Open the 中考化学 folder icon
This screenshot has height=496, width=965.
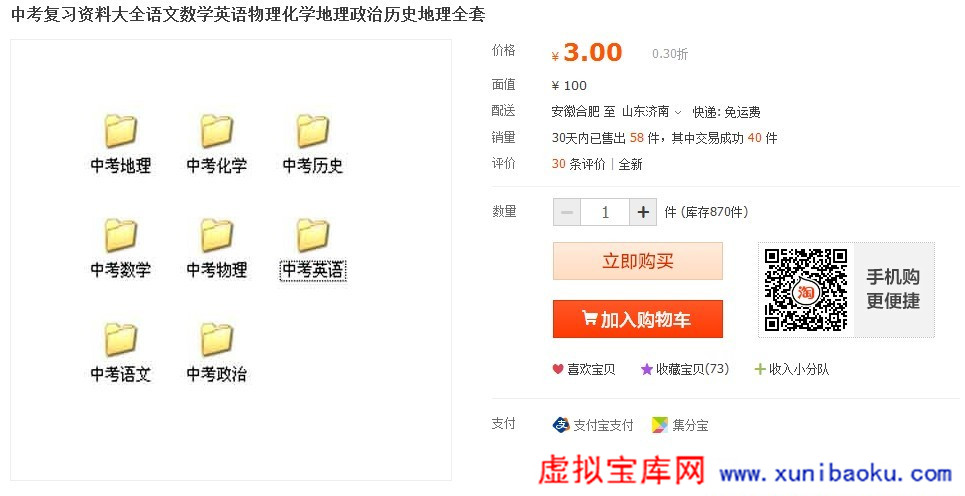tap(217, 132)
